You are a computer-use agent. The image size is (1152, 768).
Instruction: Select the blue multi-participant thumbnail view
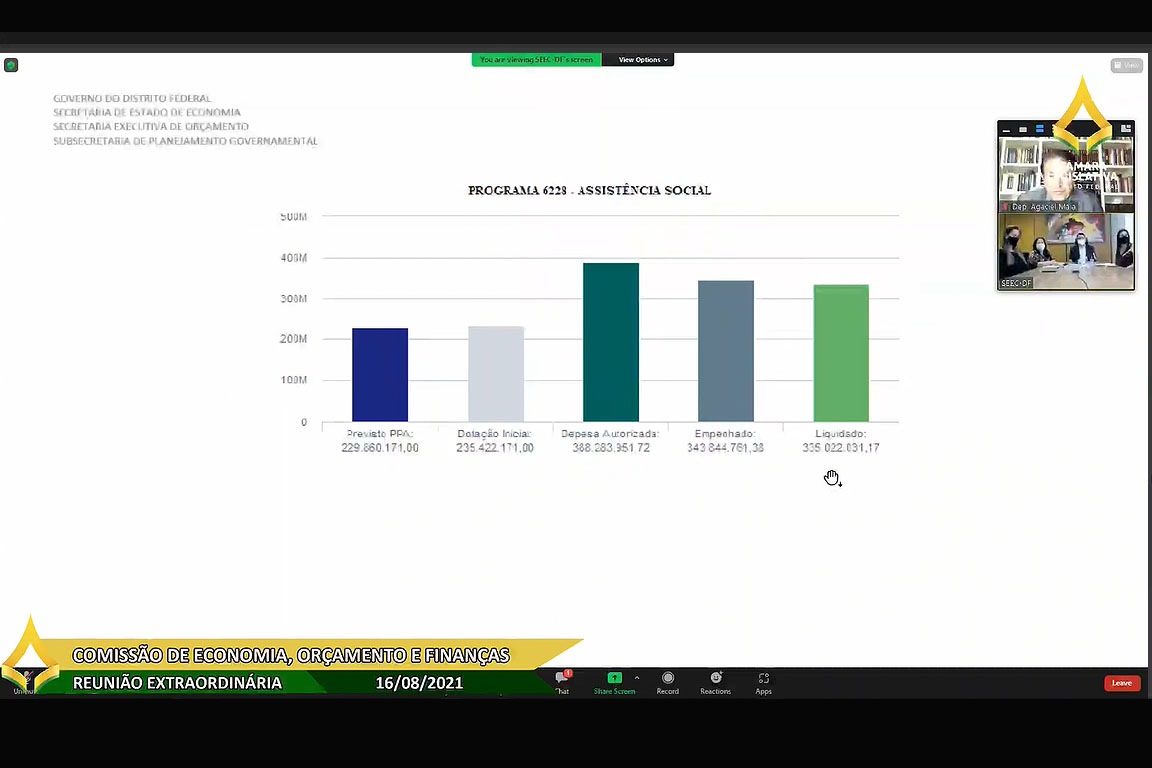pos(1039,129)
